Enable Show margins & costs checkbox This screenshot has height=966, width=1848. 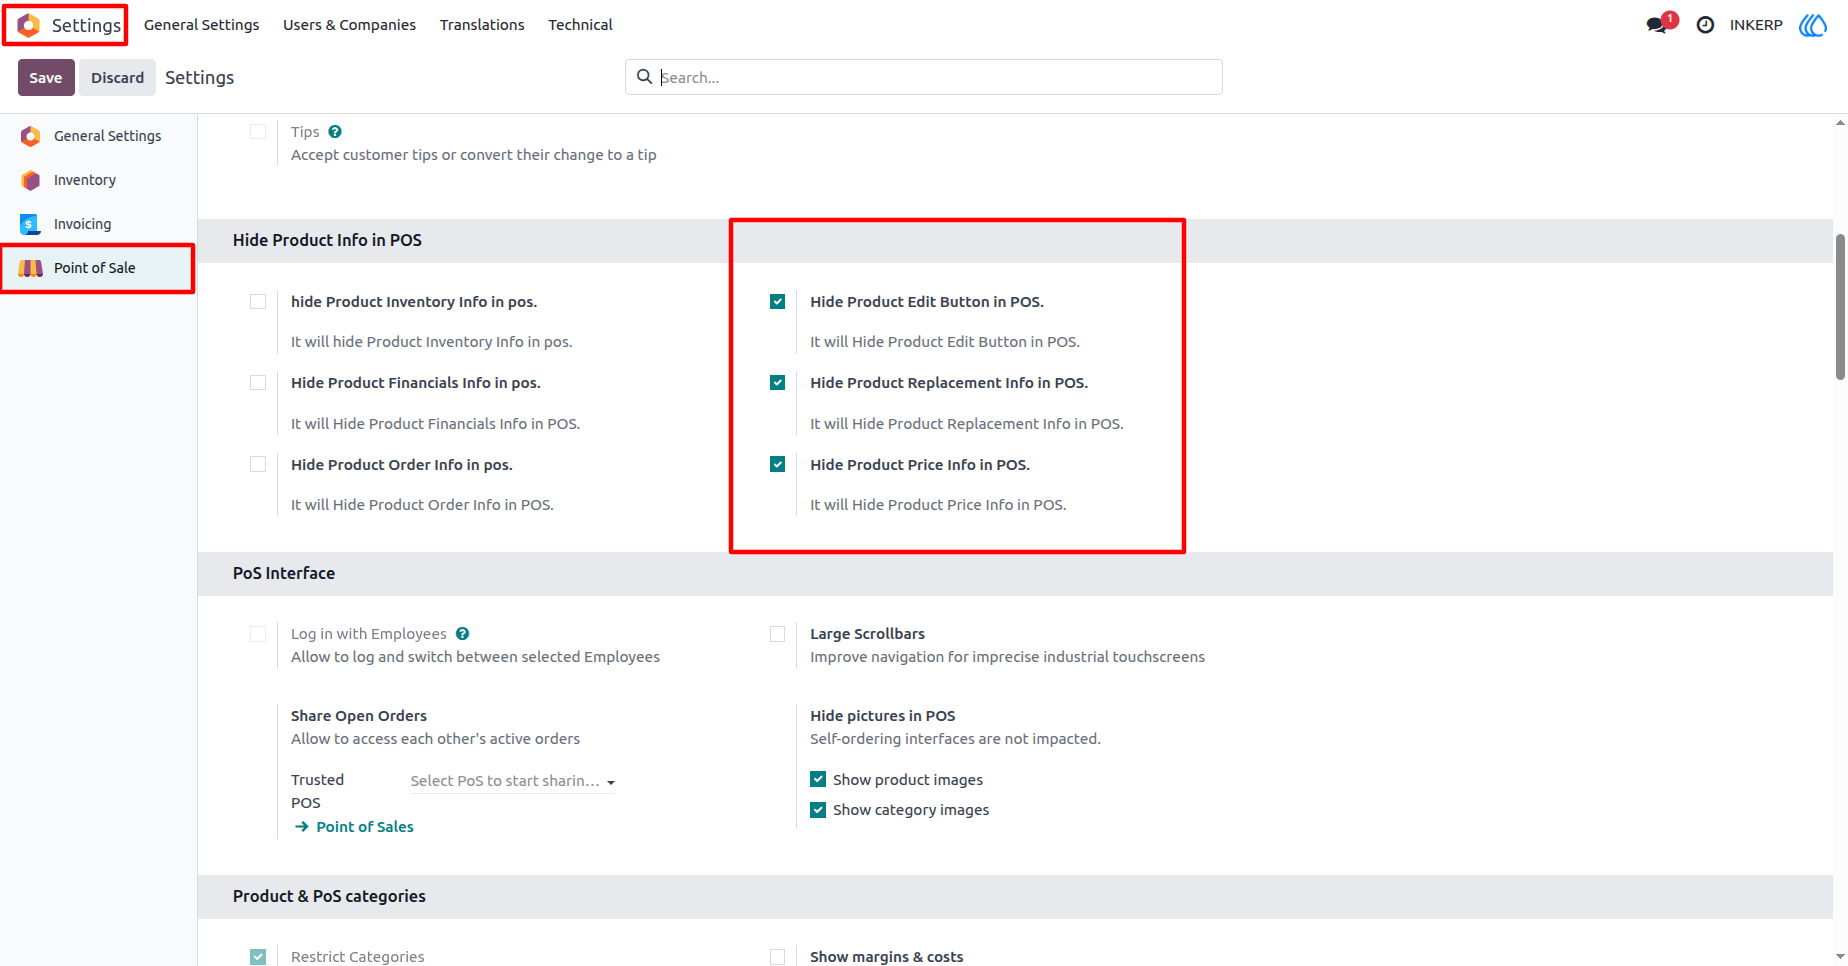pos(777,957)
